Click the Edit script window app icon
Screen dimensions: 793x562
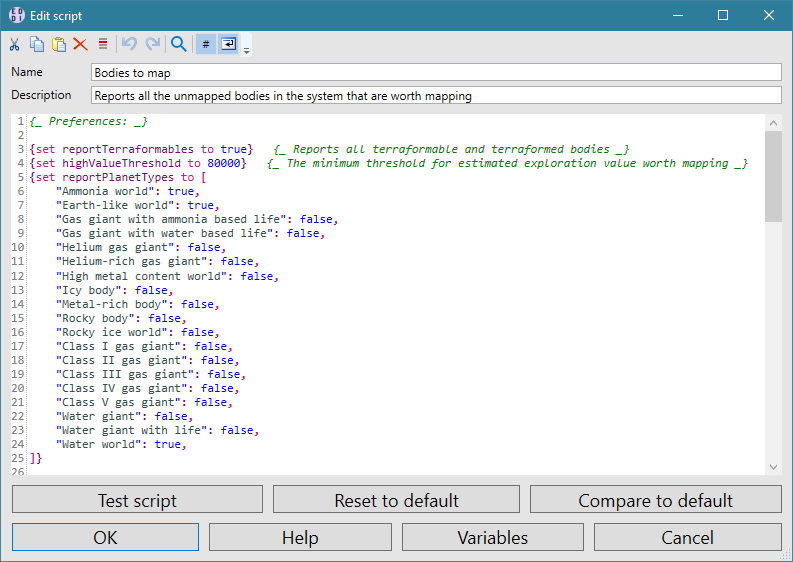17,15
